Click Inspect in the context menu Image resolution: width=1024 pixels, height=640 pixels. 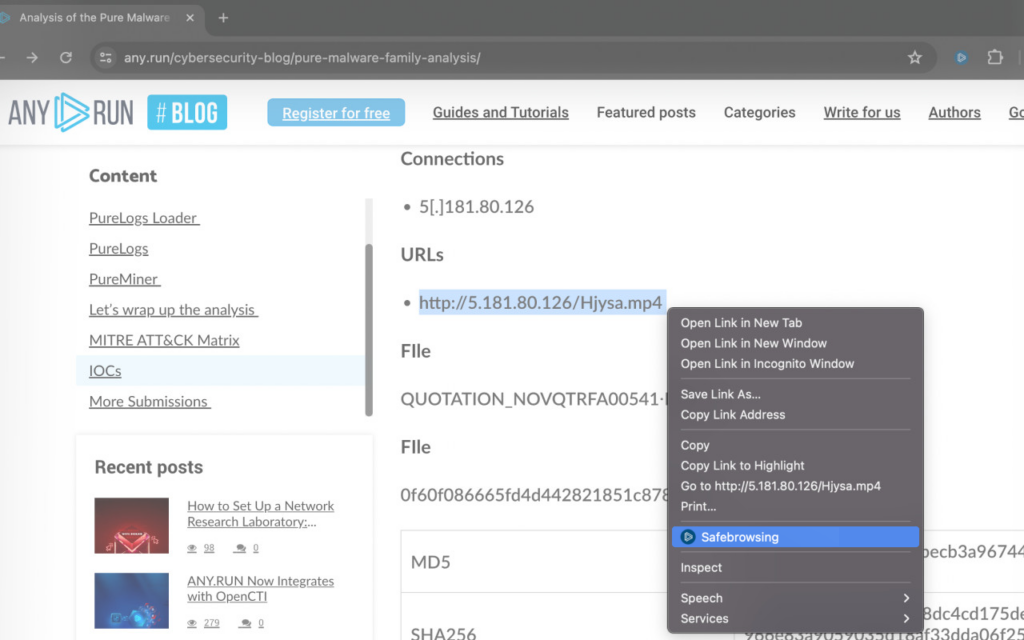click(701, 567)
